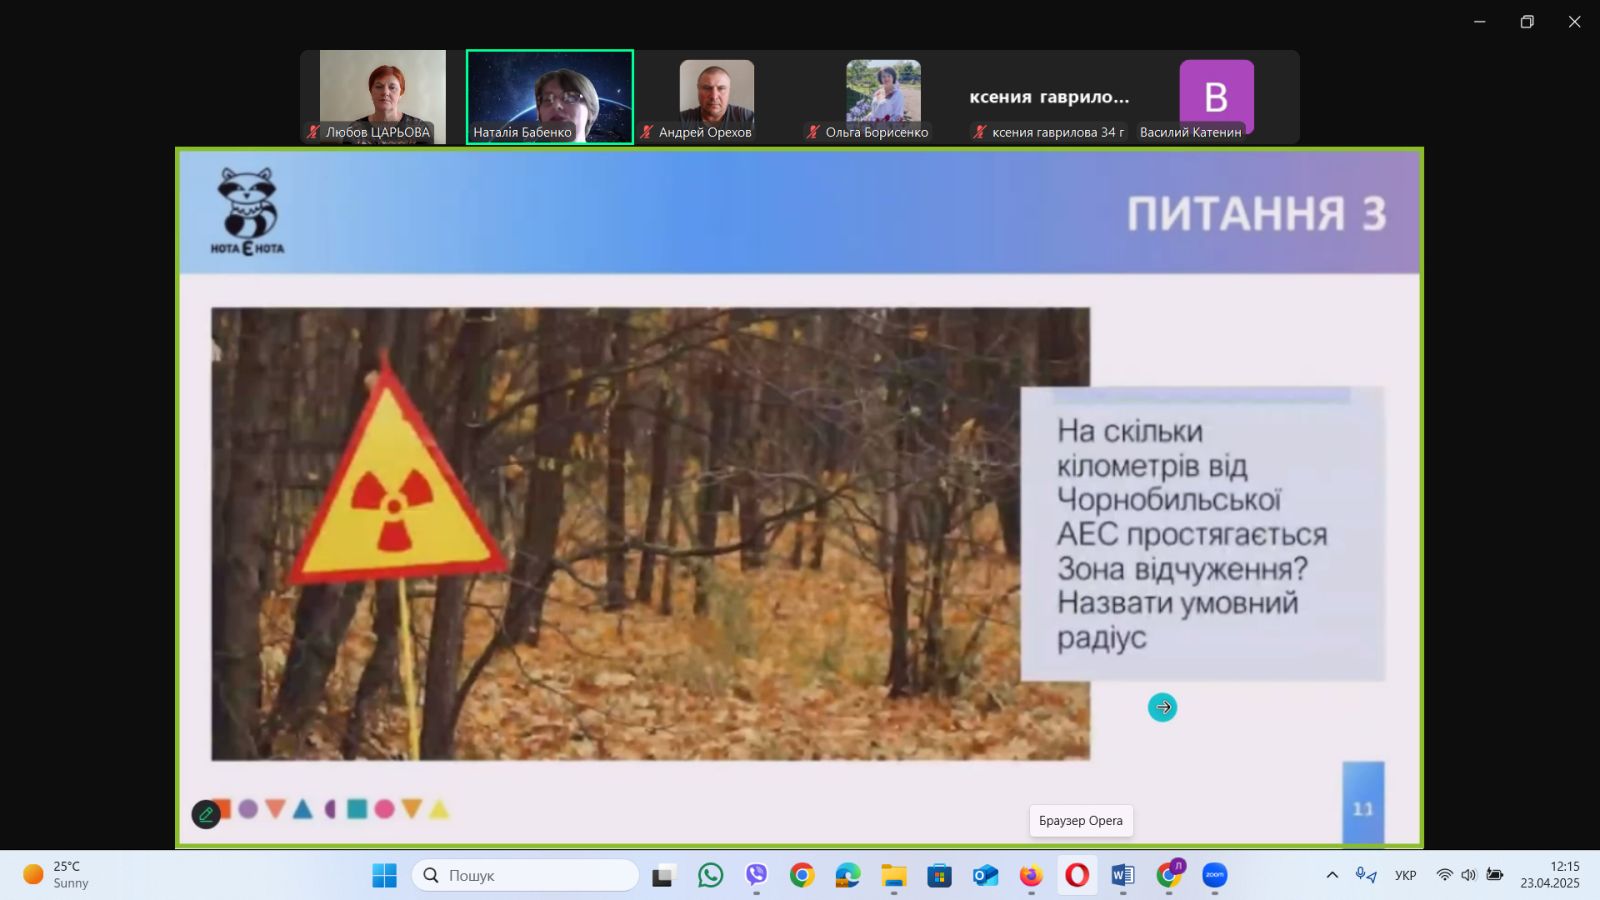The height and width of the screenshot is (900, 1600).
Task: Open Task View on the taskbar
Action: [x=663, y=875]
